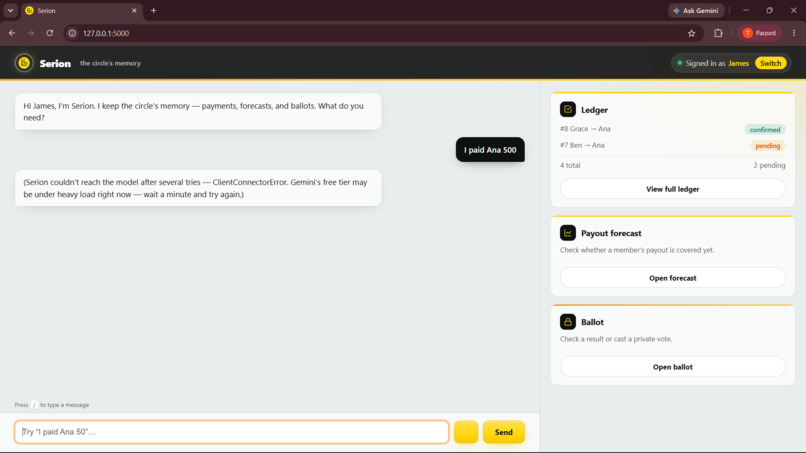This screenshot has width=806, height=453.
Task: Click the Ask Gemini button
Action: 696,10
